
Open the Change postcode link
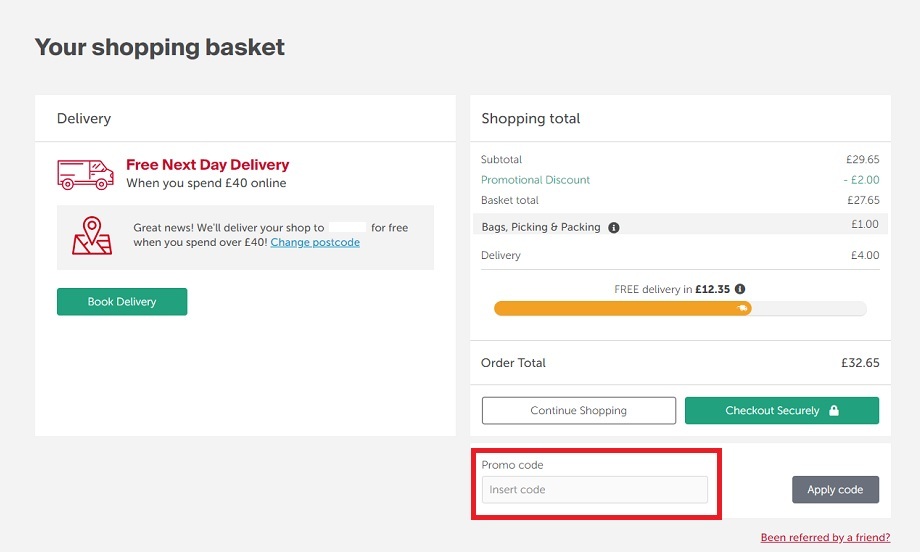click(315, 242)
